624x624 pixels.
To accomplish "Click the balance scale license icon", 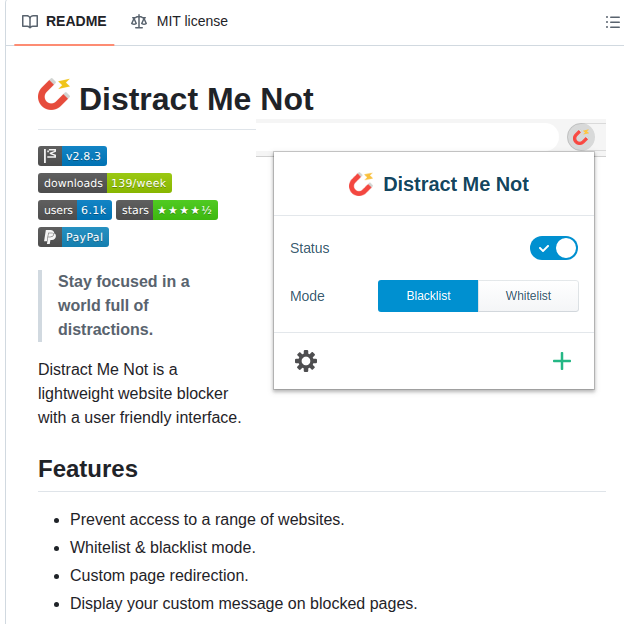I will 139,21.
